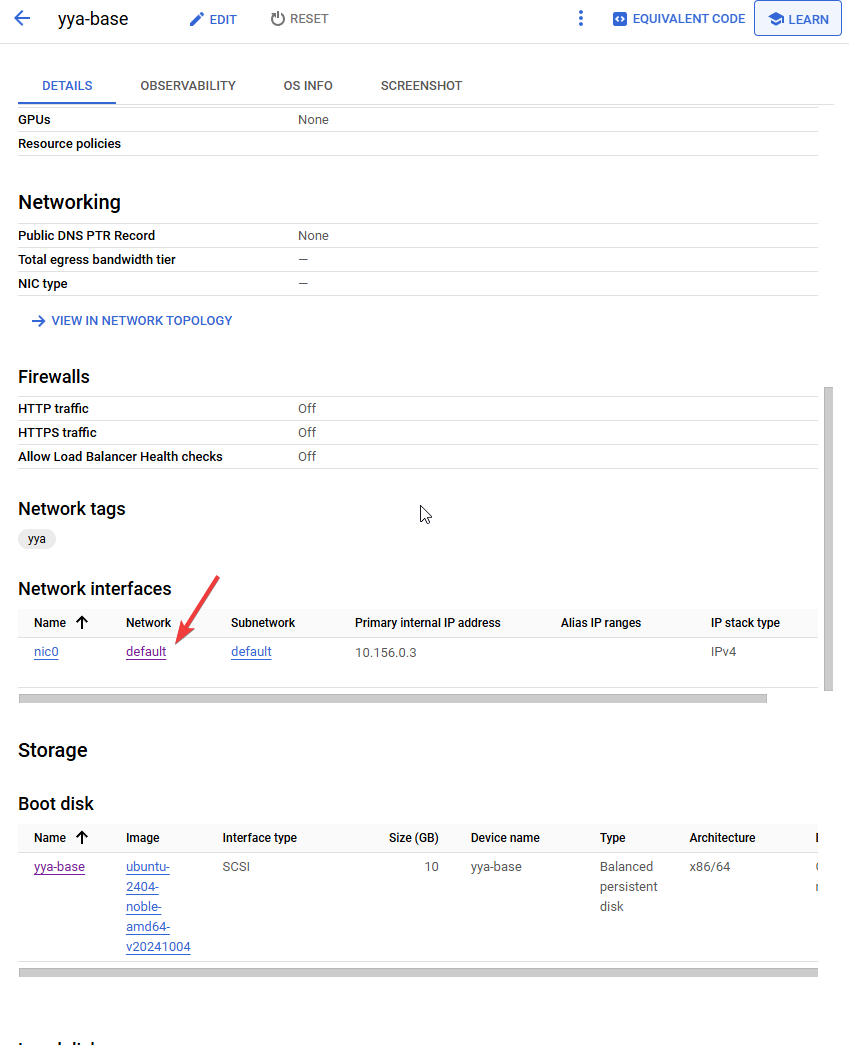
Task: Open the ubuntu-2404-noble image link
Action: point(158,907)
